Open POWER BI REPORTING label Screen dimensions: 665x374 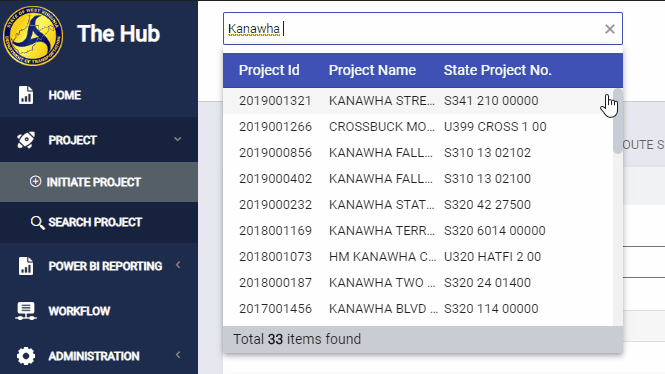pyautogui.click(x=105, y=266)
